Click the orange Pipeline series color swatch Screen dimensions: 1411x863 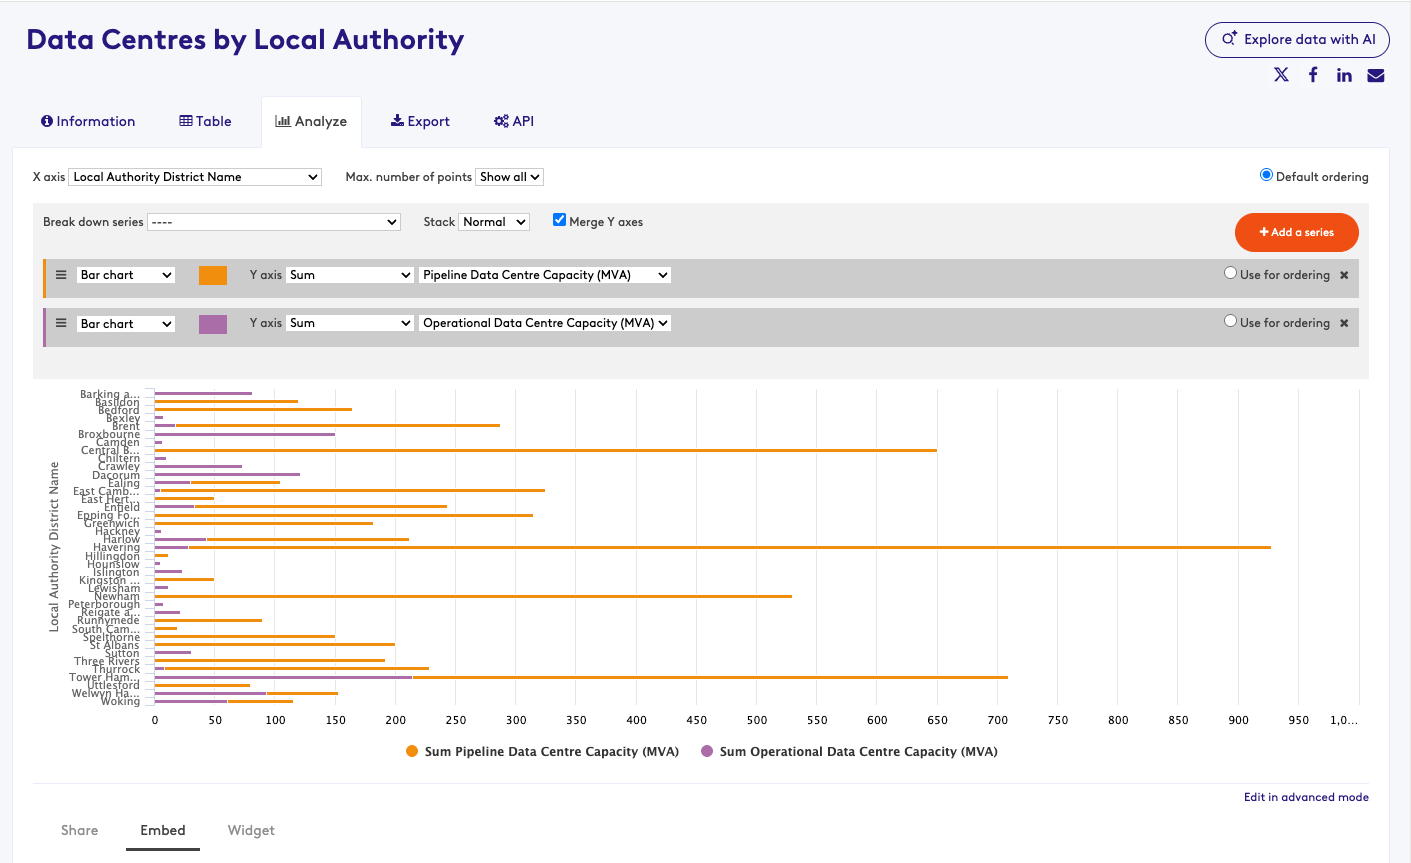[213, 275]
